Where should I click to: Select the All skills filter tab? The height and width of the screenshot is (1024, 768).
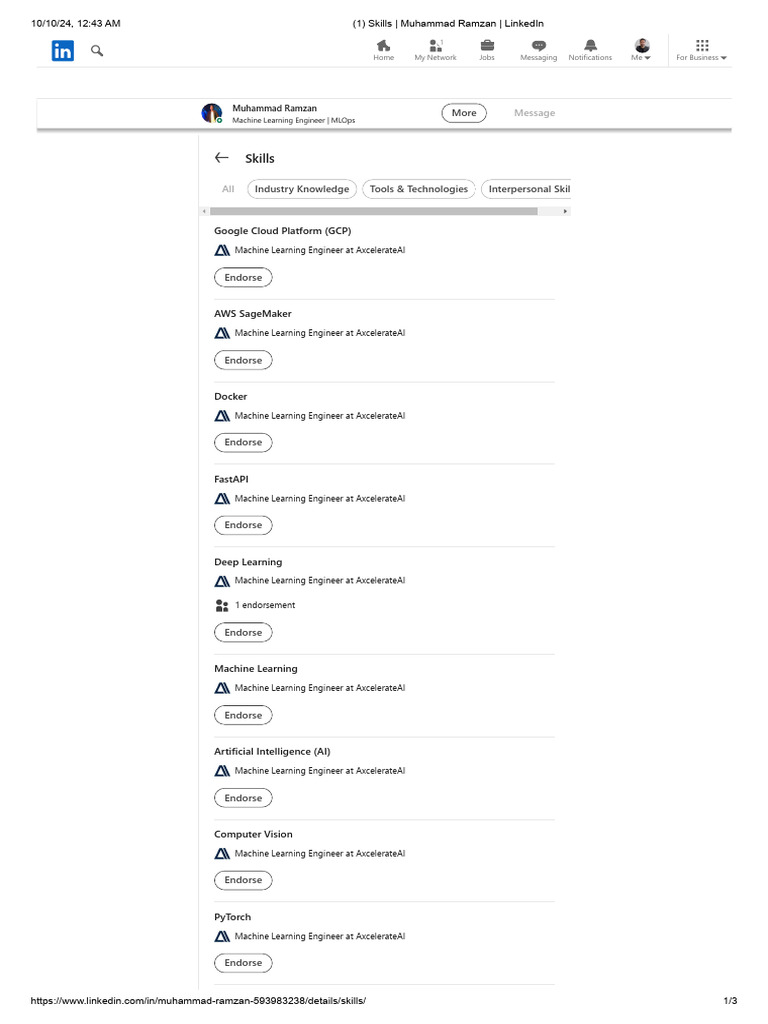tap(228, 189)
